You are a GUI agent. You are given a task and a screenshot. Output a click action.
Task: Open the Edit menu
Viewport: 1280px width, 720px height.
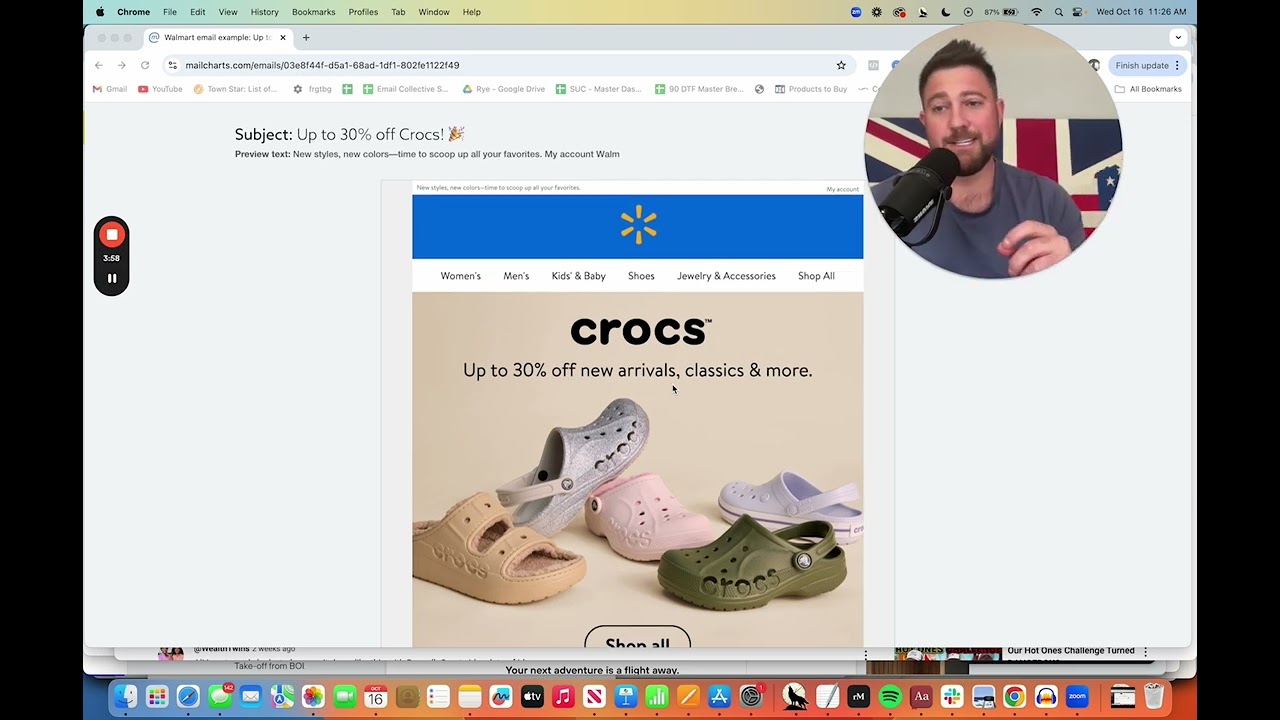(x=198, y=12)
